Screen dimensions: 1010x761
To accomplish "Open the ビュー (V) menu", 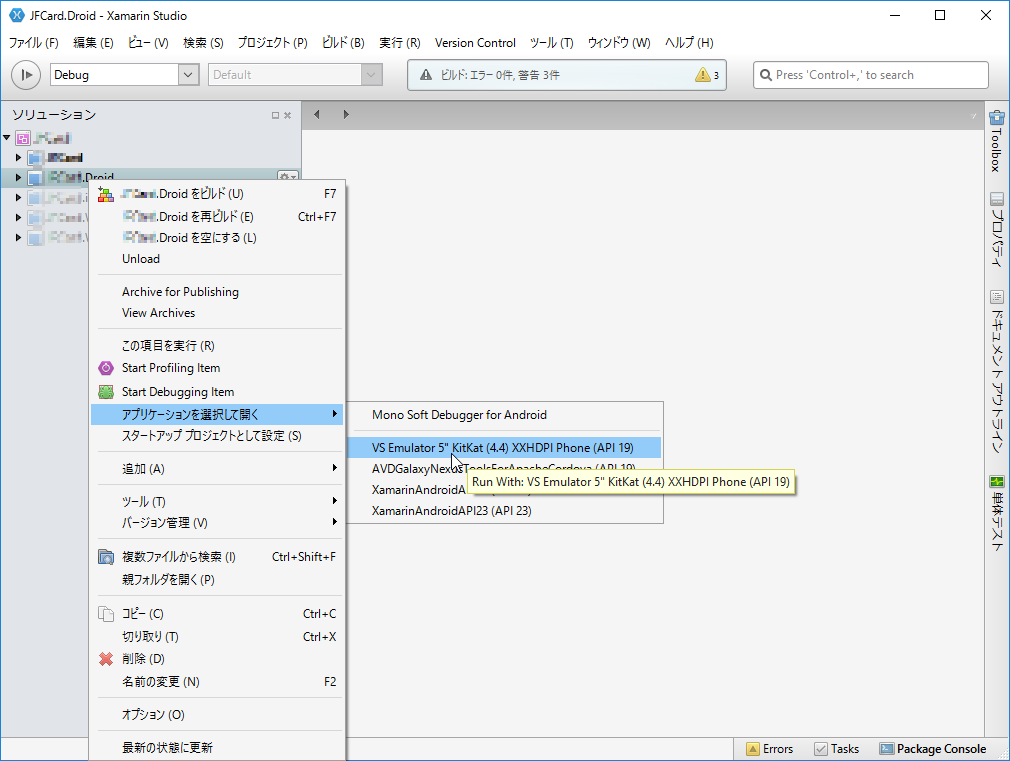I will [x=148, y=43].
